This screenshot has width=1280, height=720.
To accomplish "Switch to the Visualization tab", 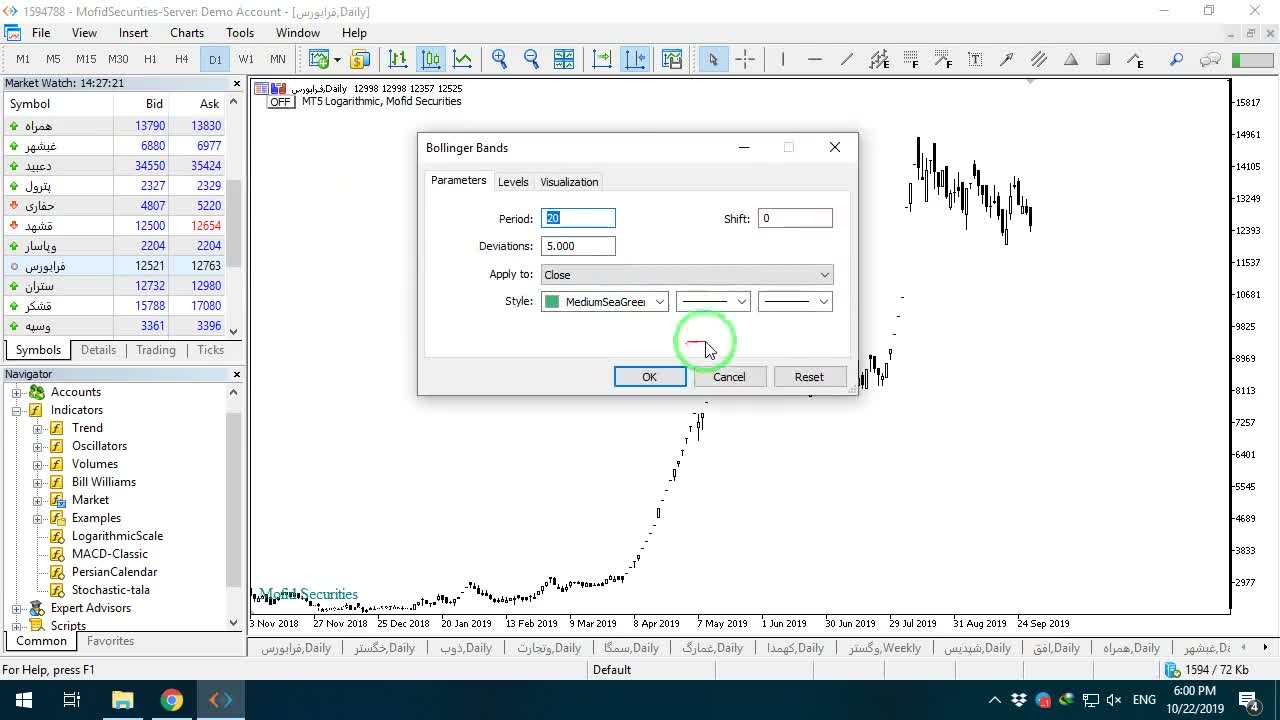I will click(x=569, y=182).
